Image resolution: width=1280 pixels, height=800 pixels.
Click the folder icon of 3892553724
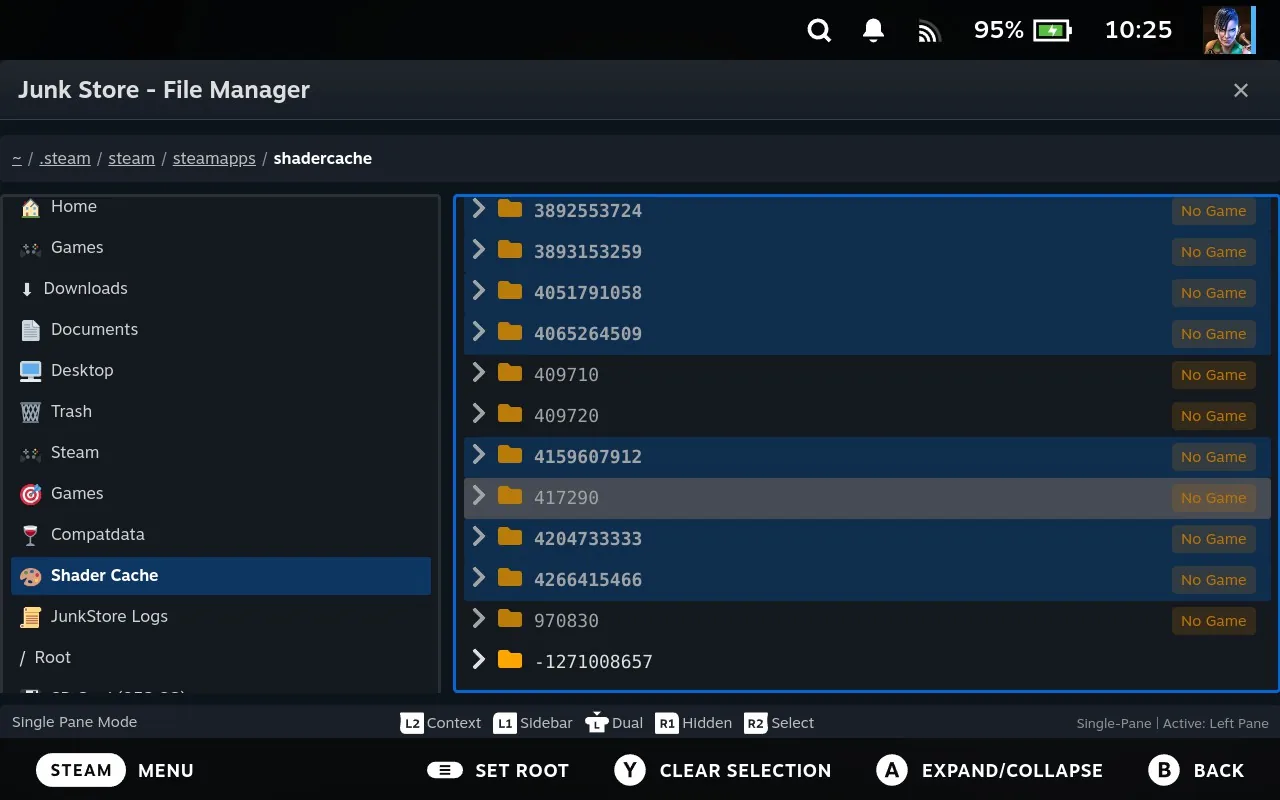tap(510, 209)
